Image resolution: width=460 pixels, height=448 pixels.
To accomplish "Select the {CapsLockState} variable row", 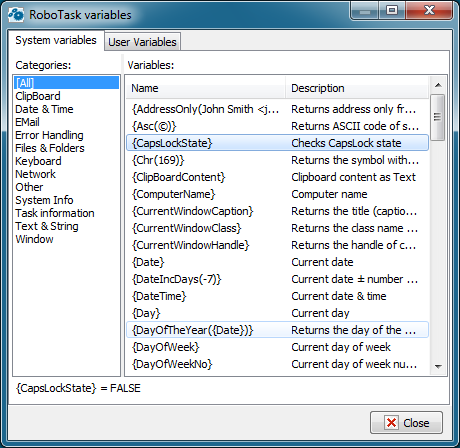I will pyautogui.click(x=277, y=143).
